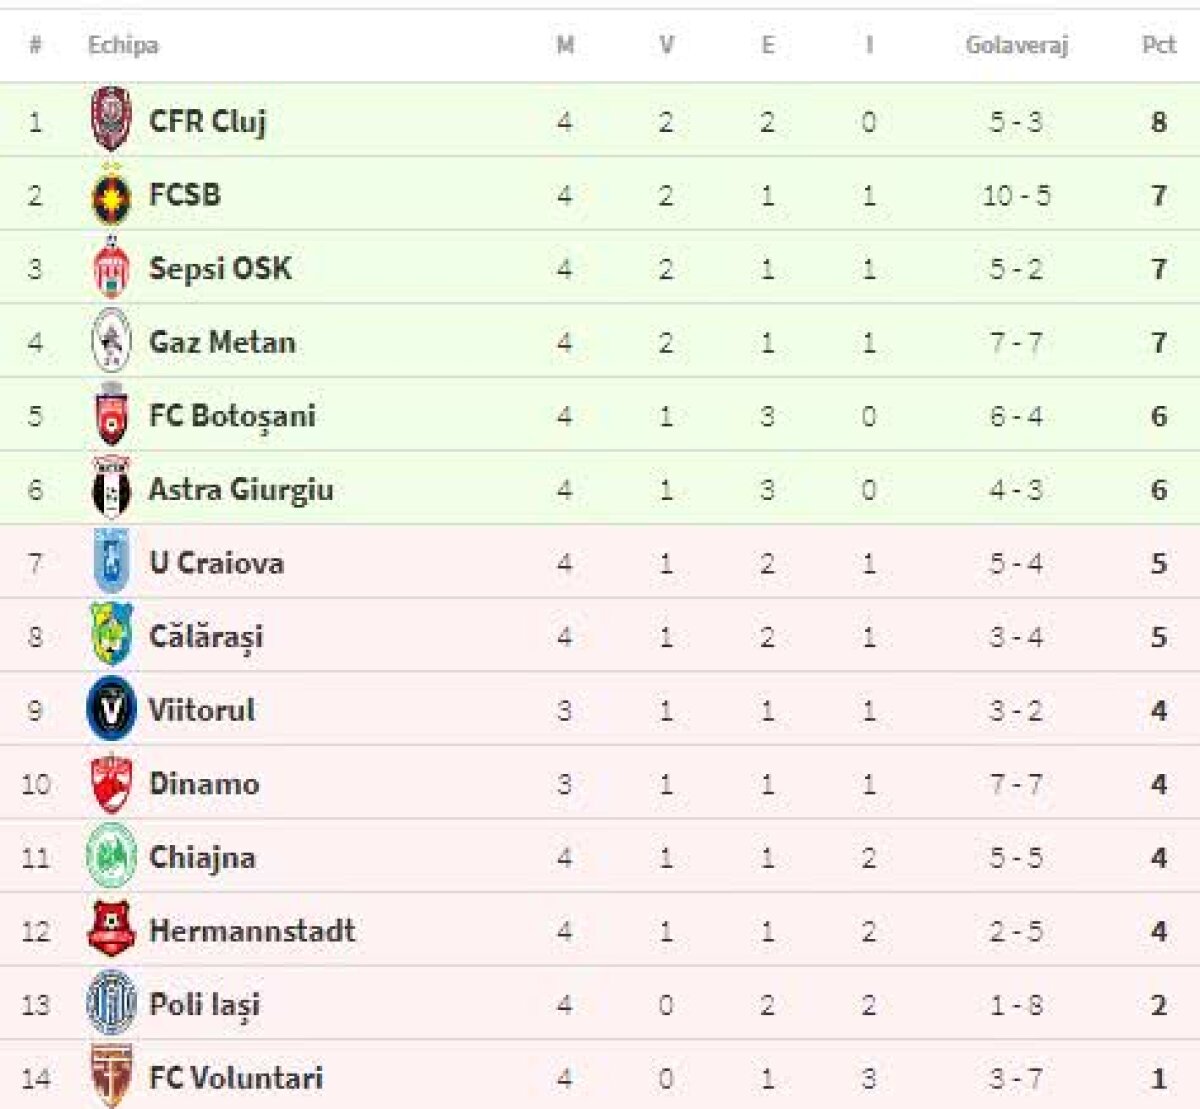
Task: Click the V wins column header
Action: (x=666, y=45)
